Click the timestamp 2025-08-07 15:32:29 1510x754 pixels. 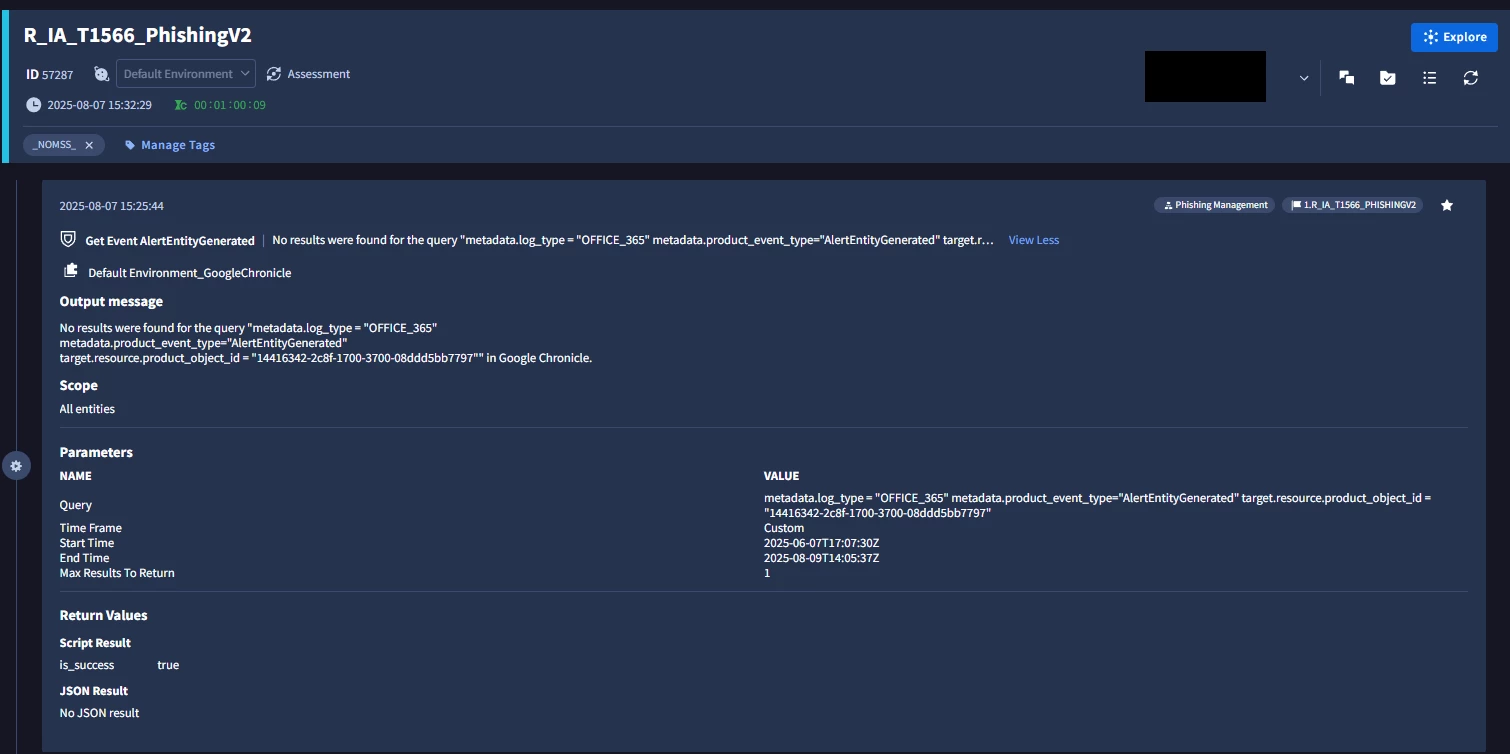coord(100,105)
